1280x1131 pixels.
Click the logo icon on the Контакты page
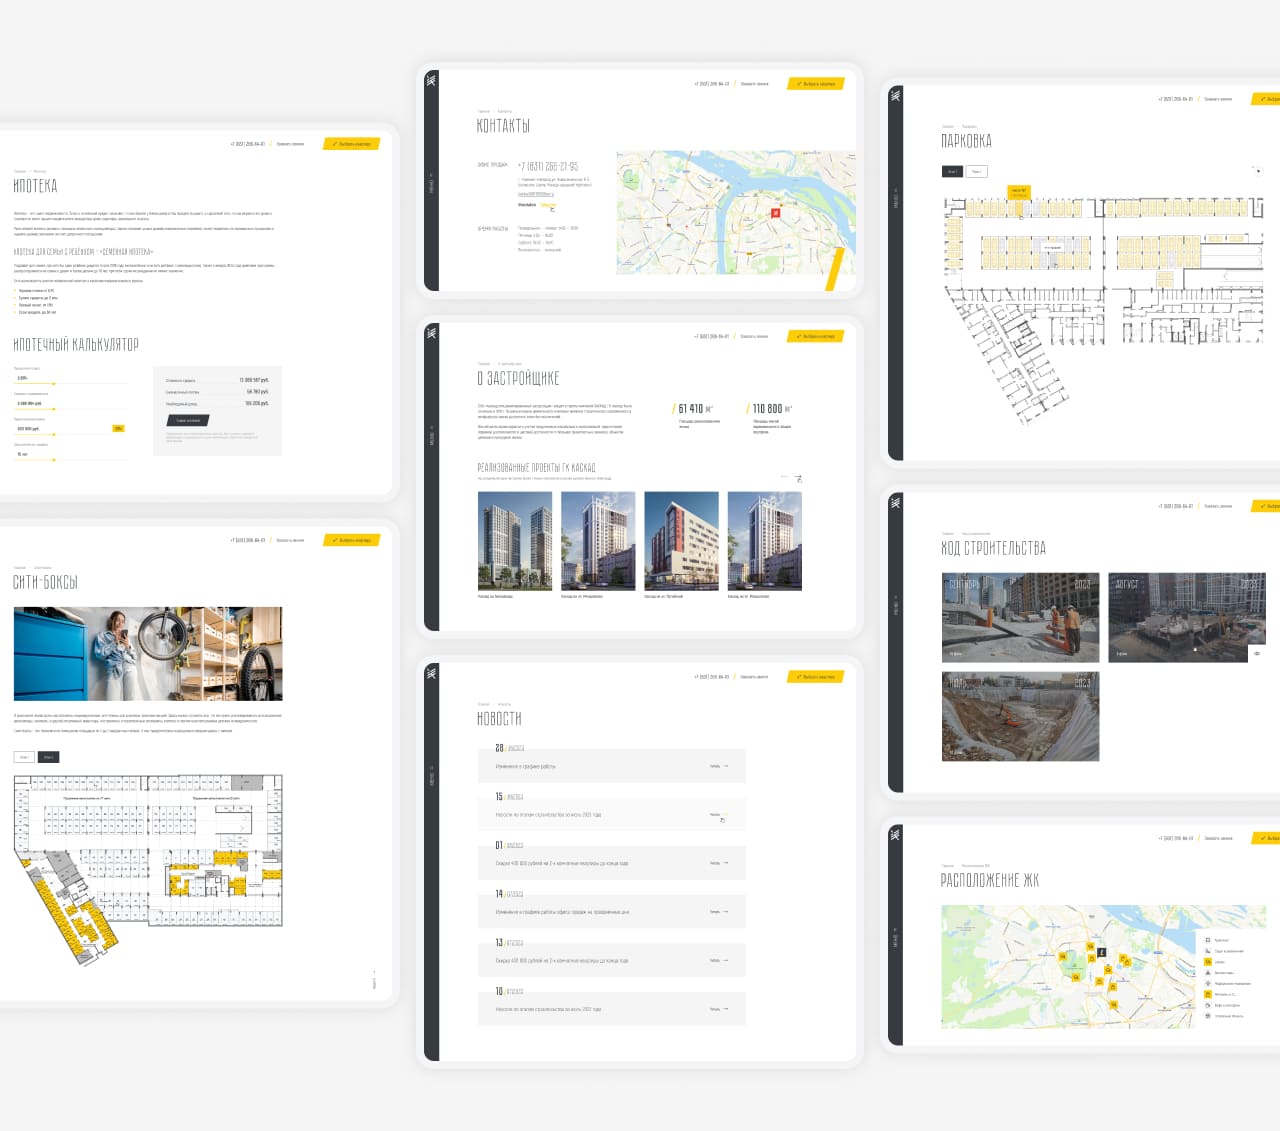point(431,80)
